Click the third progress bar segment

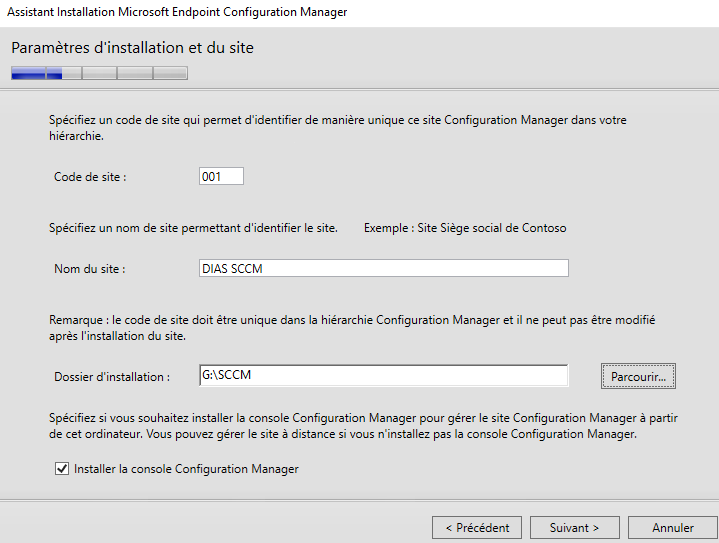(99, 72)
